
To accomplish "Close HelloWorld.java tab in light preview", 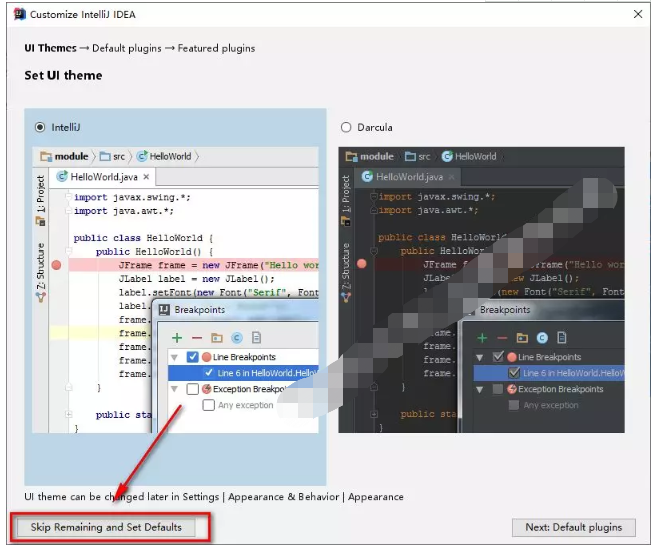I will pos(146,177).
